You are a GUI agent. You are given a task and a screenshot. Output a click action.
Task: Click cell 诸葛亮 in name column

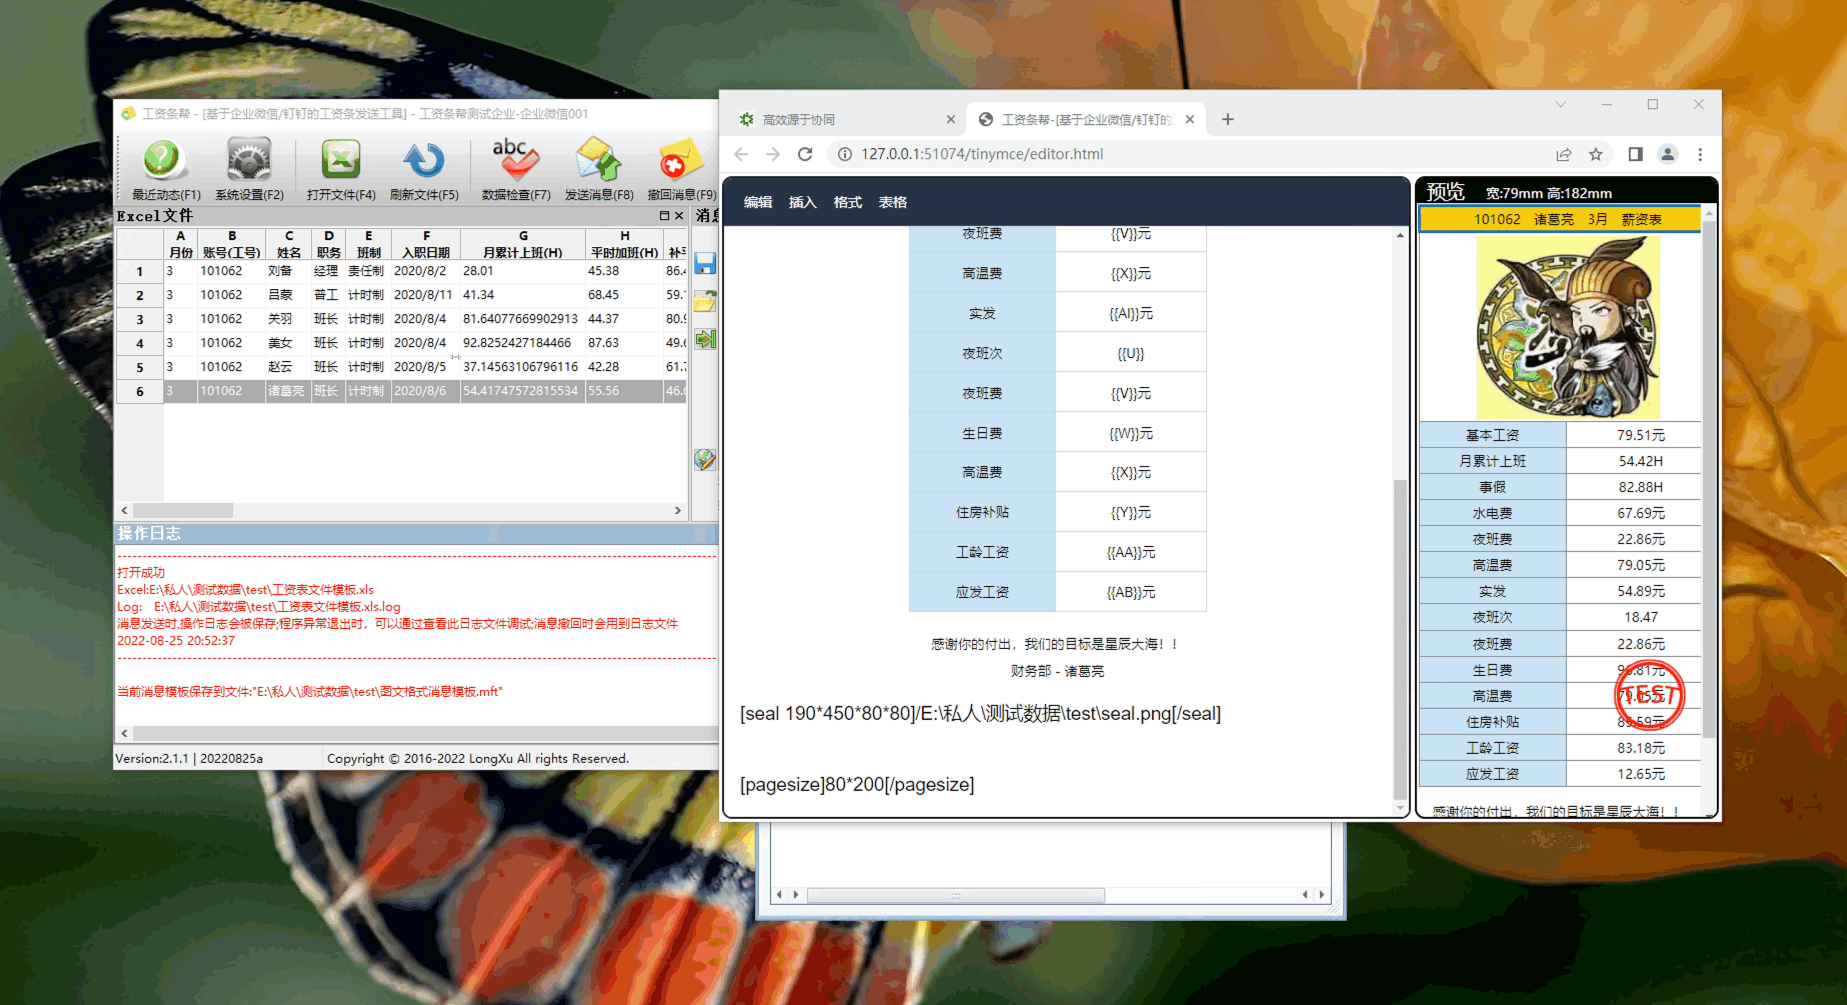click(x=286, y=391)
